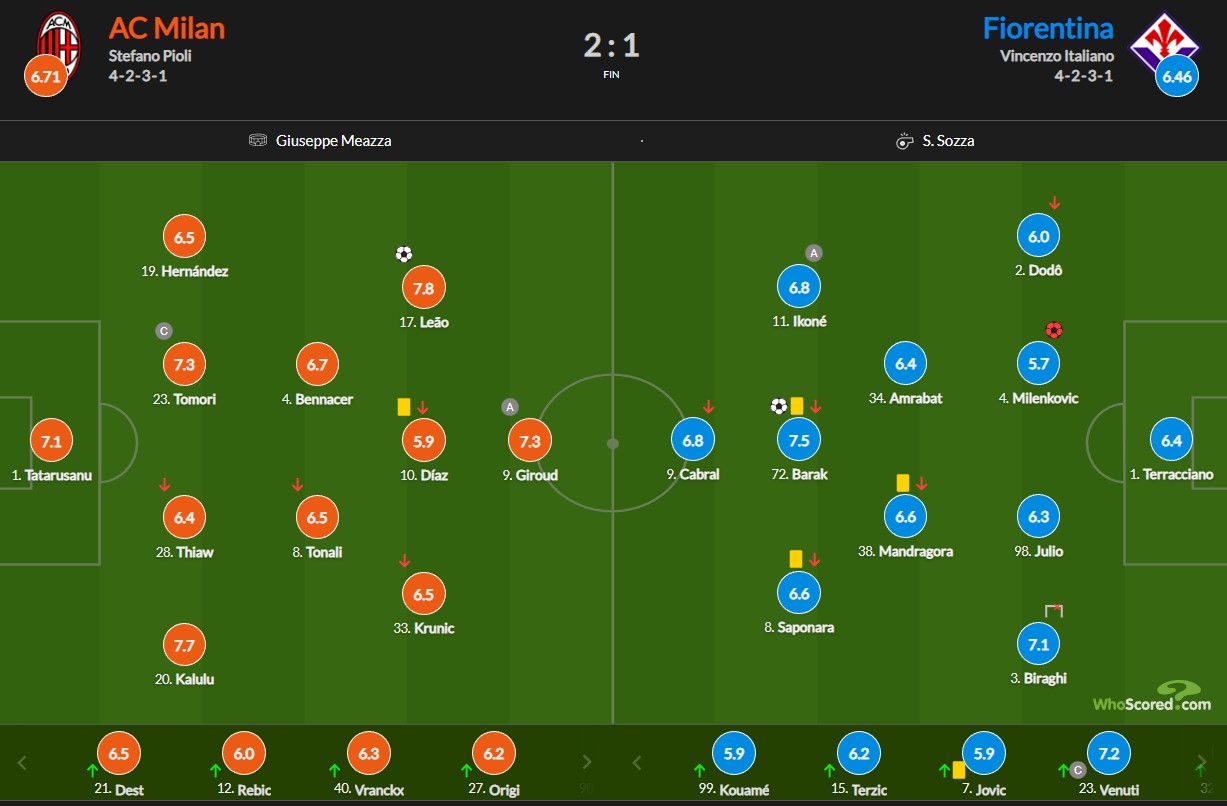Show next Fiorentina substitutes with right chevron
This screenshot has height=806, width=1227.
point(1200,764)
